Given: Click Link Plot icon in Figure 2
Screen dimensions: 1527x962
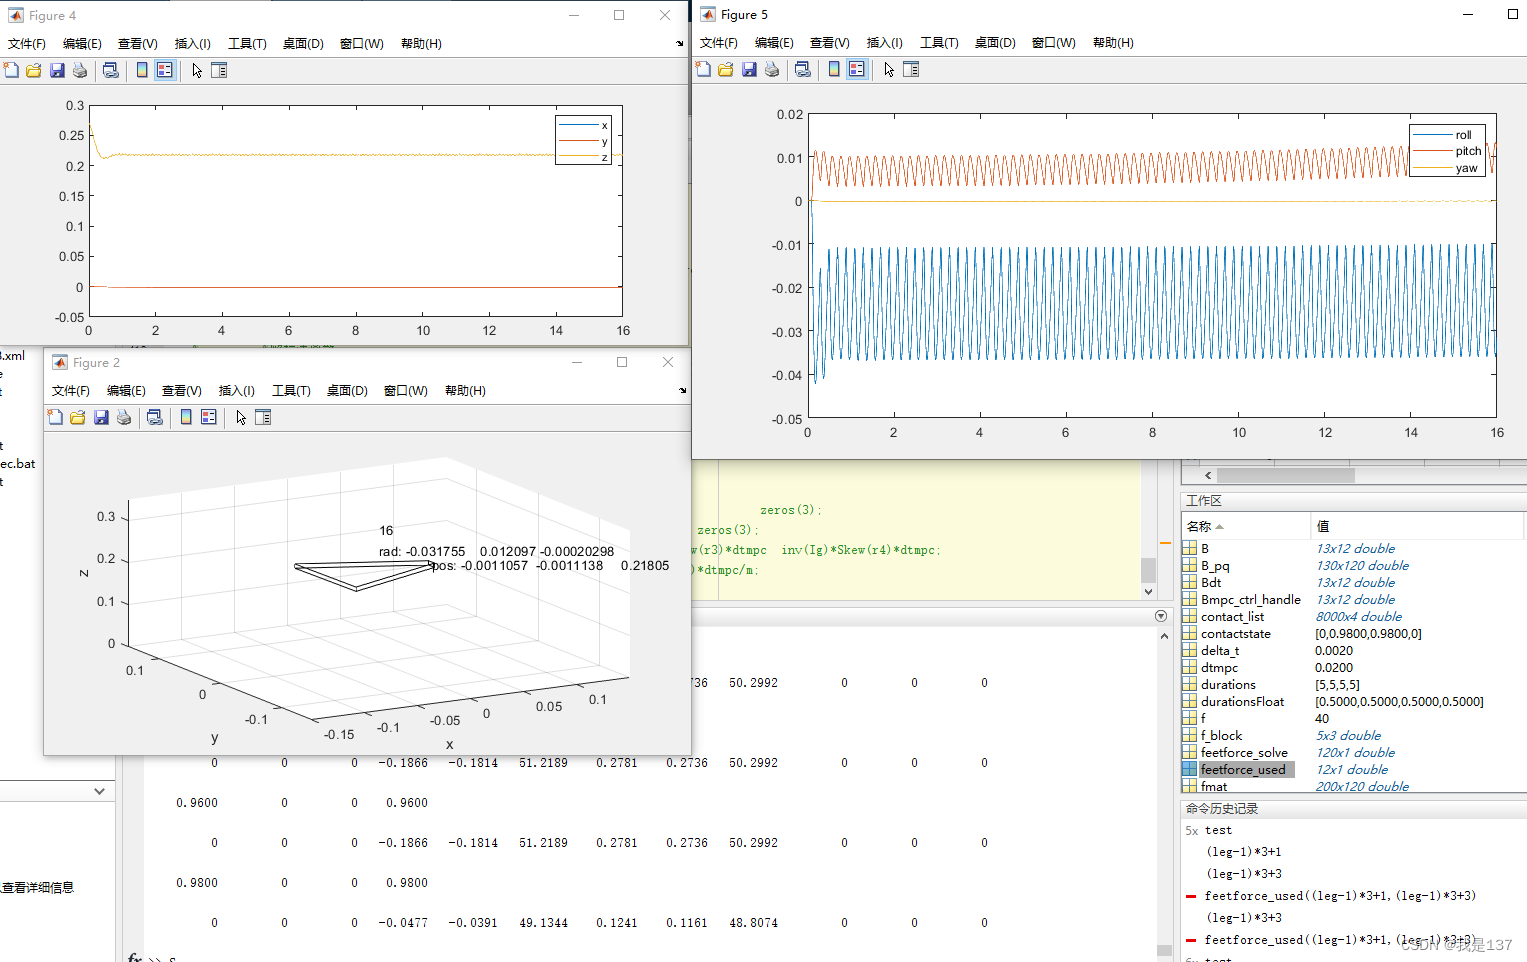Looking at the screenshot, I should pos(155,417).
